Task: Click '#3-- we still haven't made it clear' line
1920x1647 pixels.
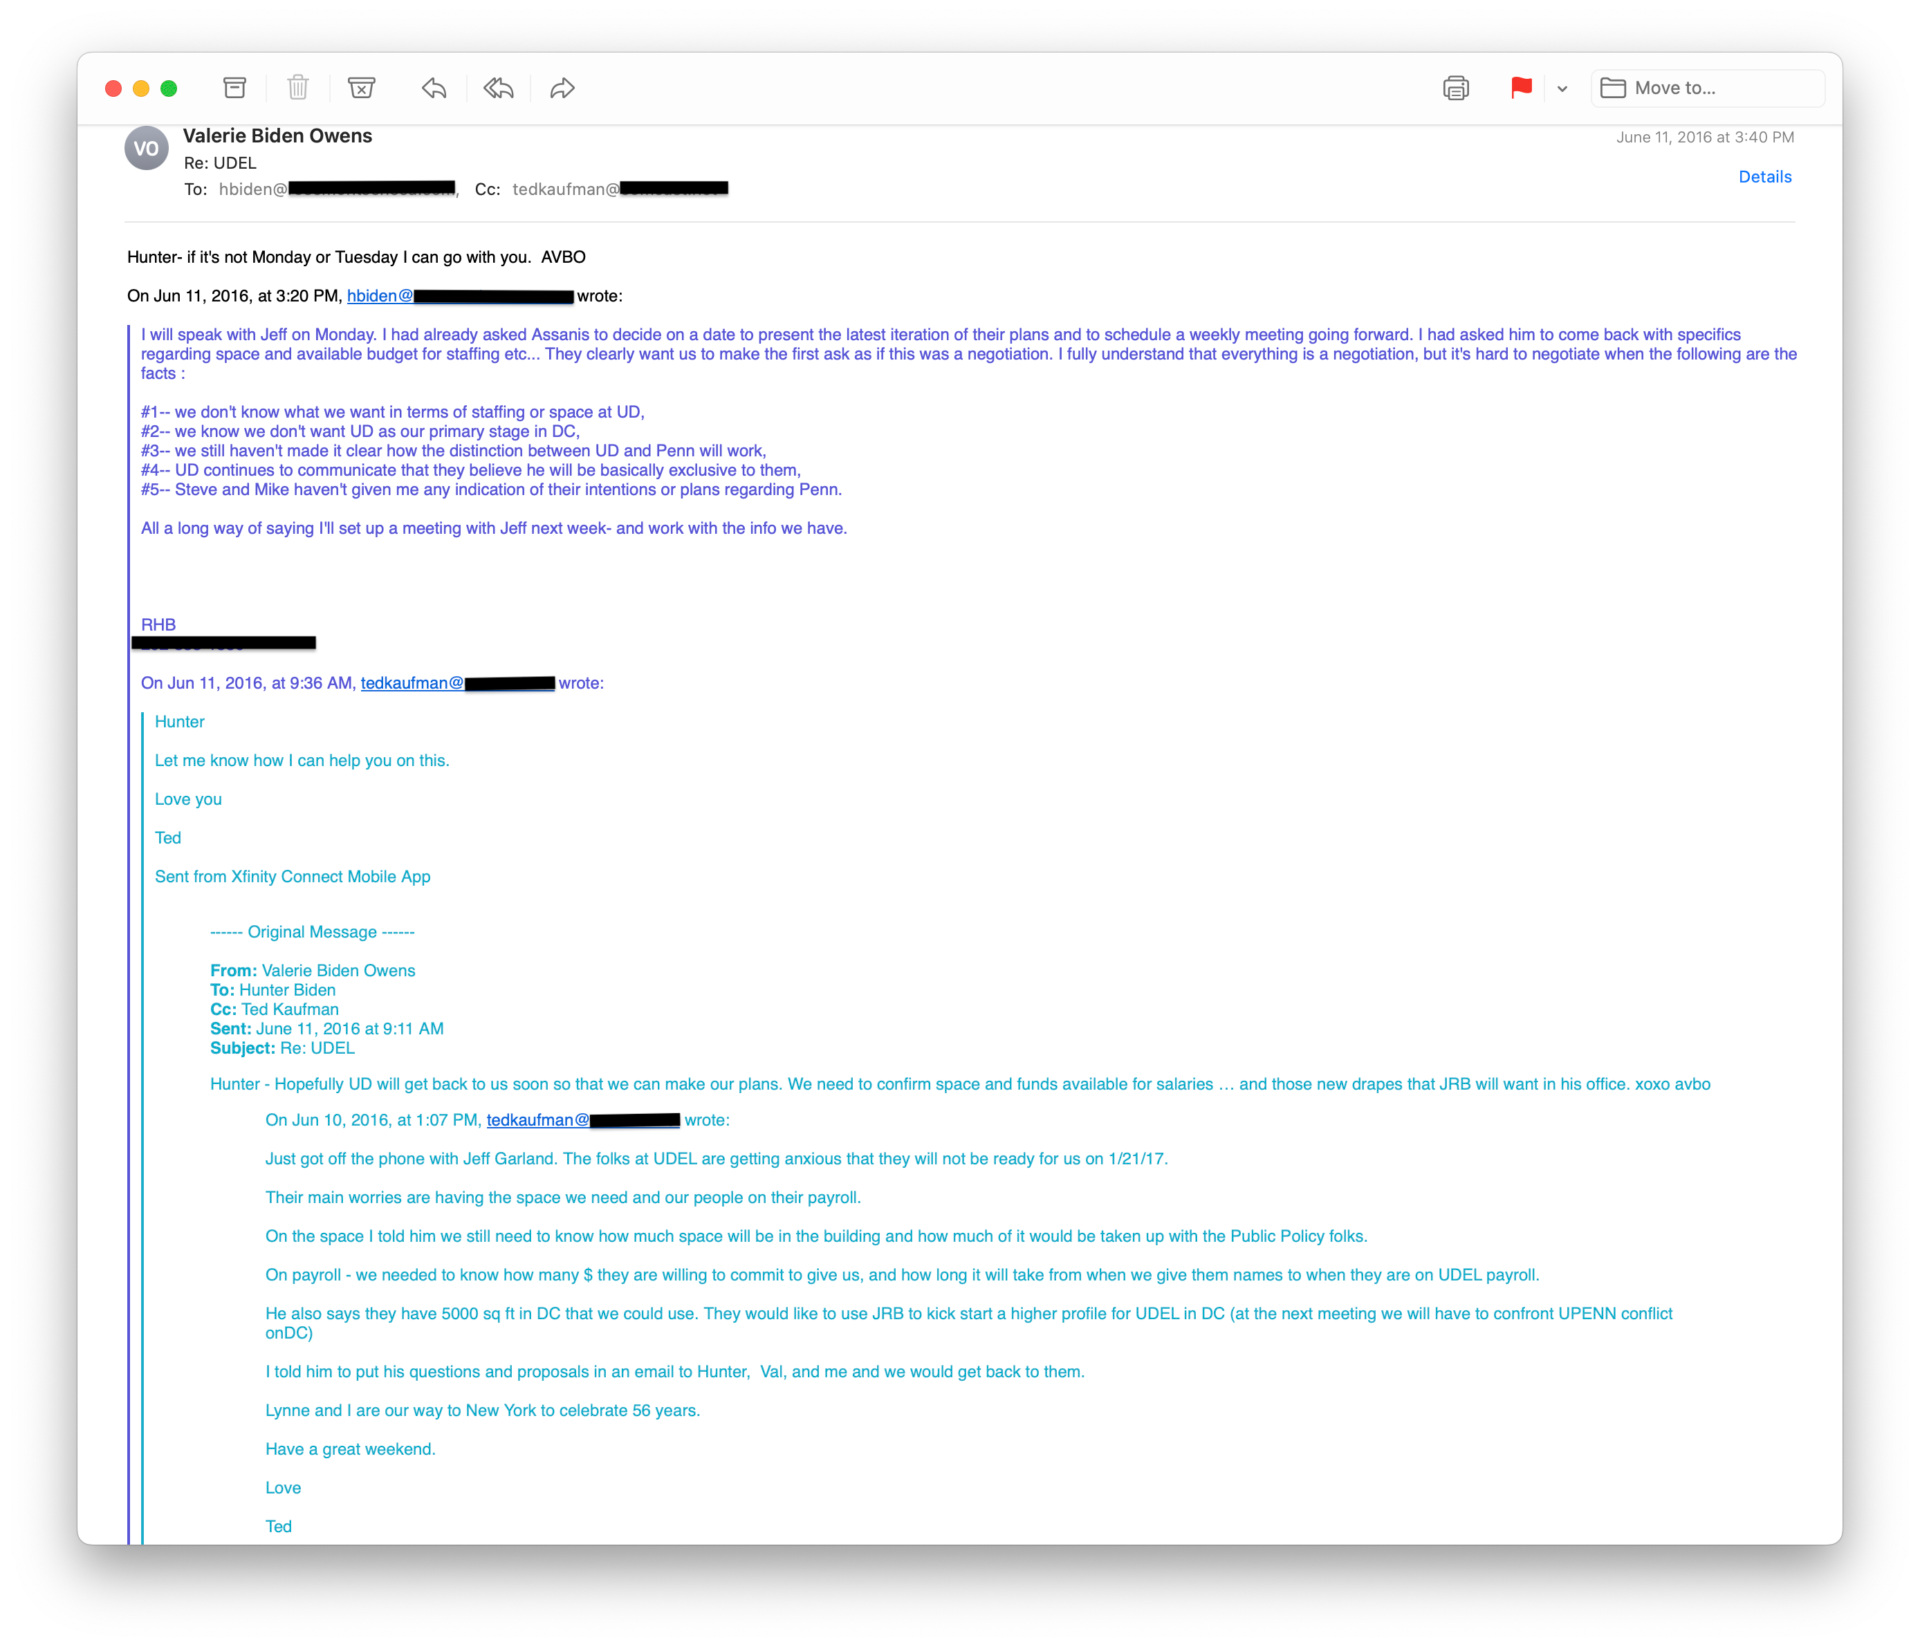Action: [x=453, y=451]
